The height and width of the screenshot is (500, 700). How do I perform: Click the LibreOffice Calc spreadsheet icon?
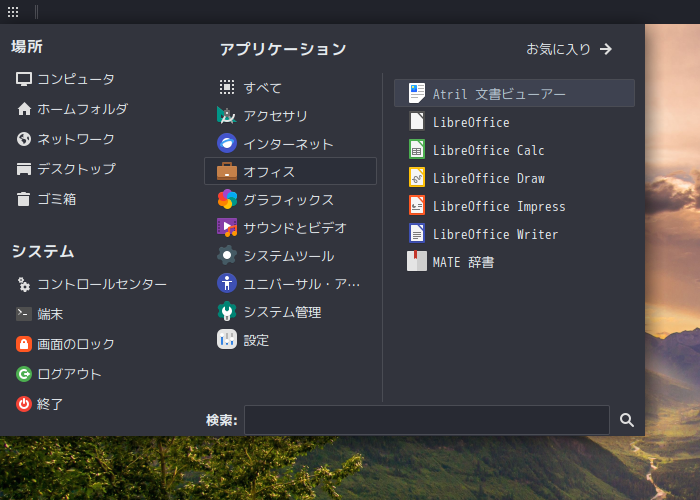pyautogui.click(x=417, y=150)
